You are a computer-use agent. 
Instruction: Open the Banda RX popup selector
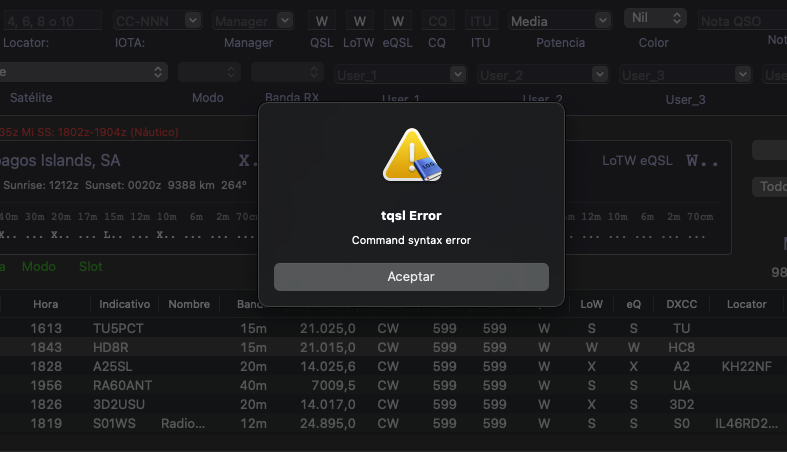point(287,72)
